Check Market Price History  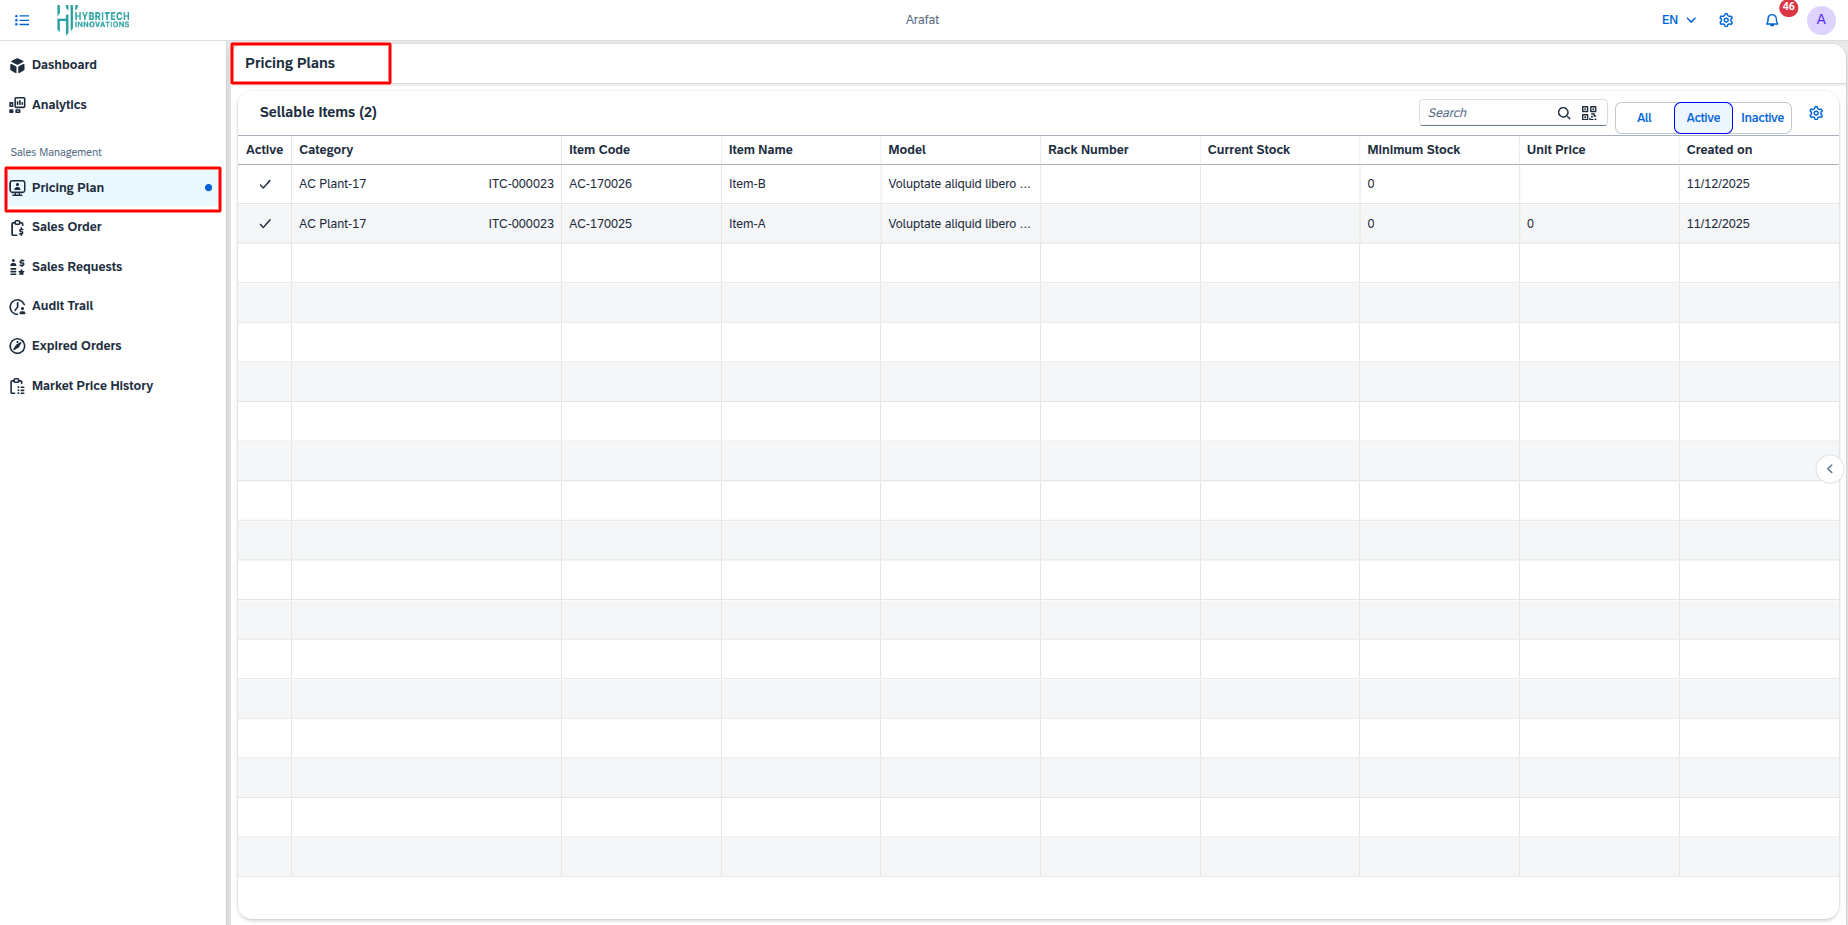[92, 385]
